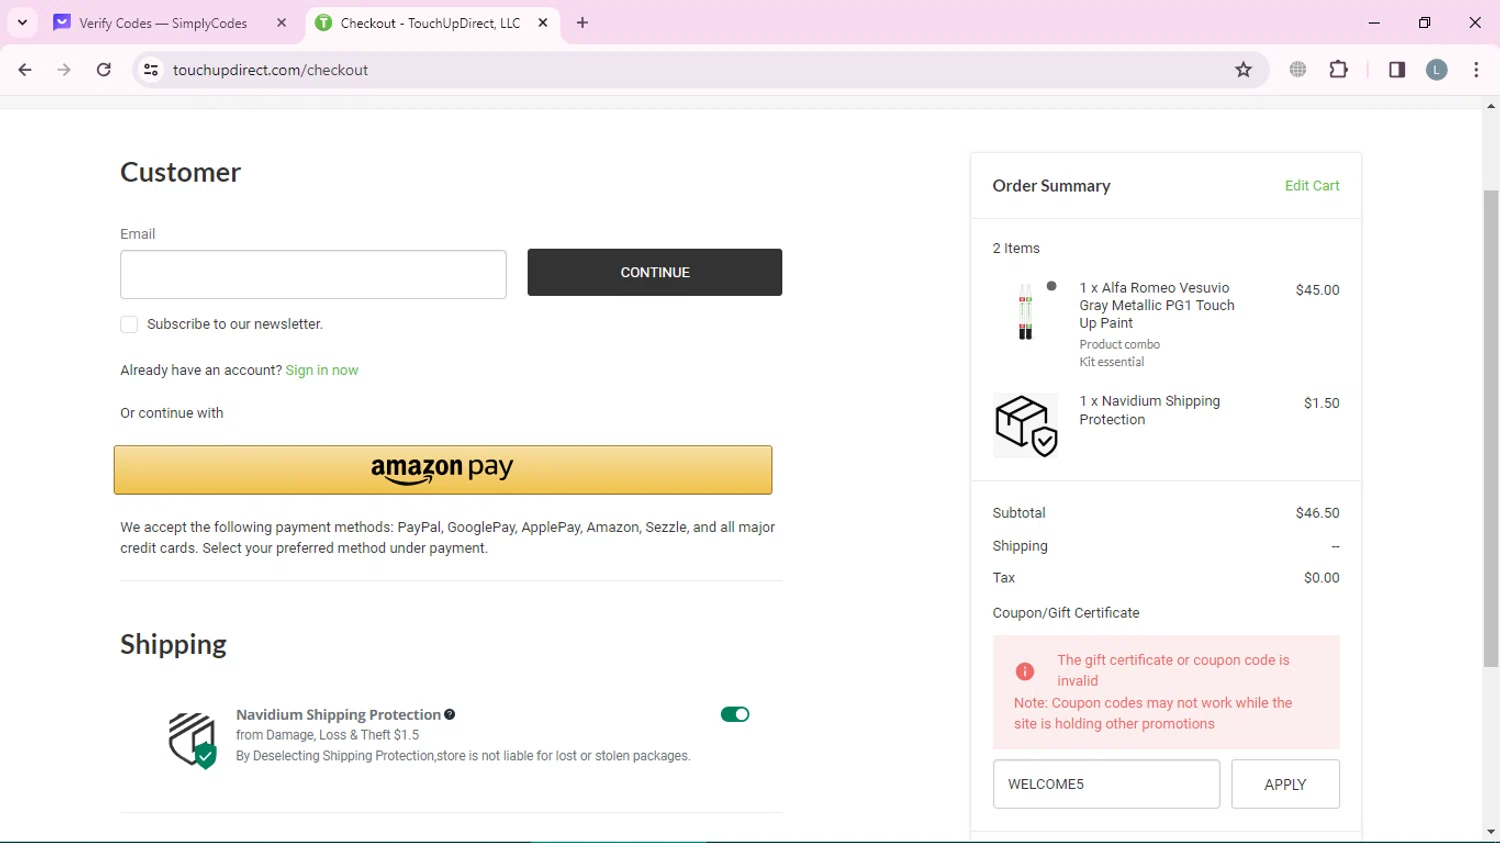Click the Sign in now link
Viewport: 1500px width, 843px height.
coord(321,370)
